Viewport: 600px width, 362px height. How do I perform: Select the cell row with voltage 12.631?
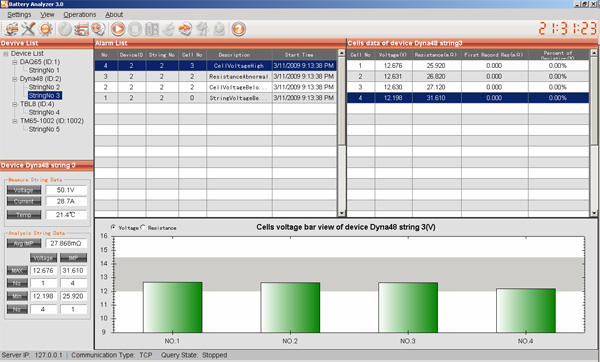468,77
